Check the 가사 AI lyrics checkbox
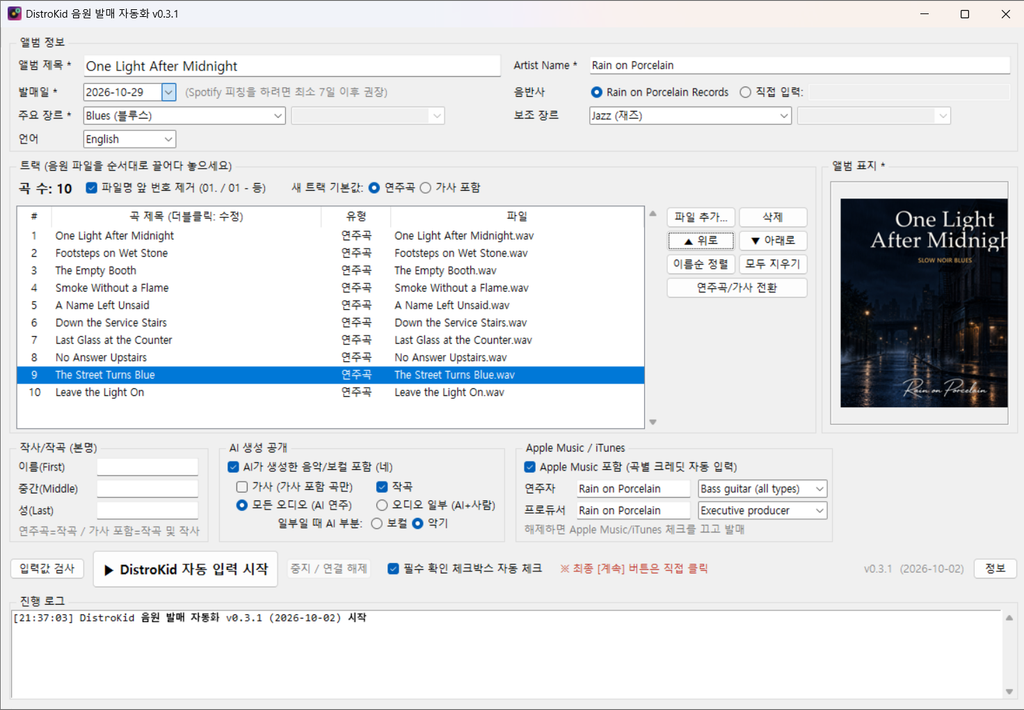The image size is (1024, 710). click(242, 487)
